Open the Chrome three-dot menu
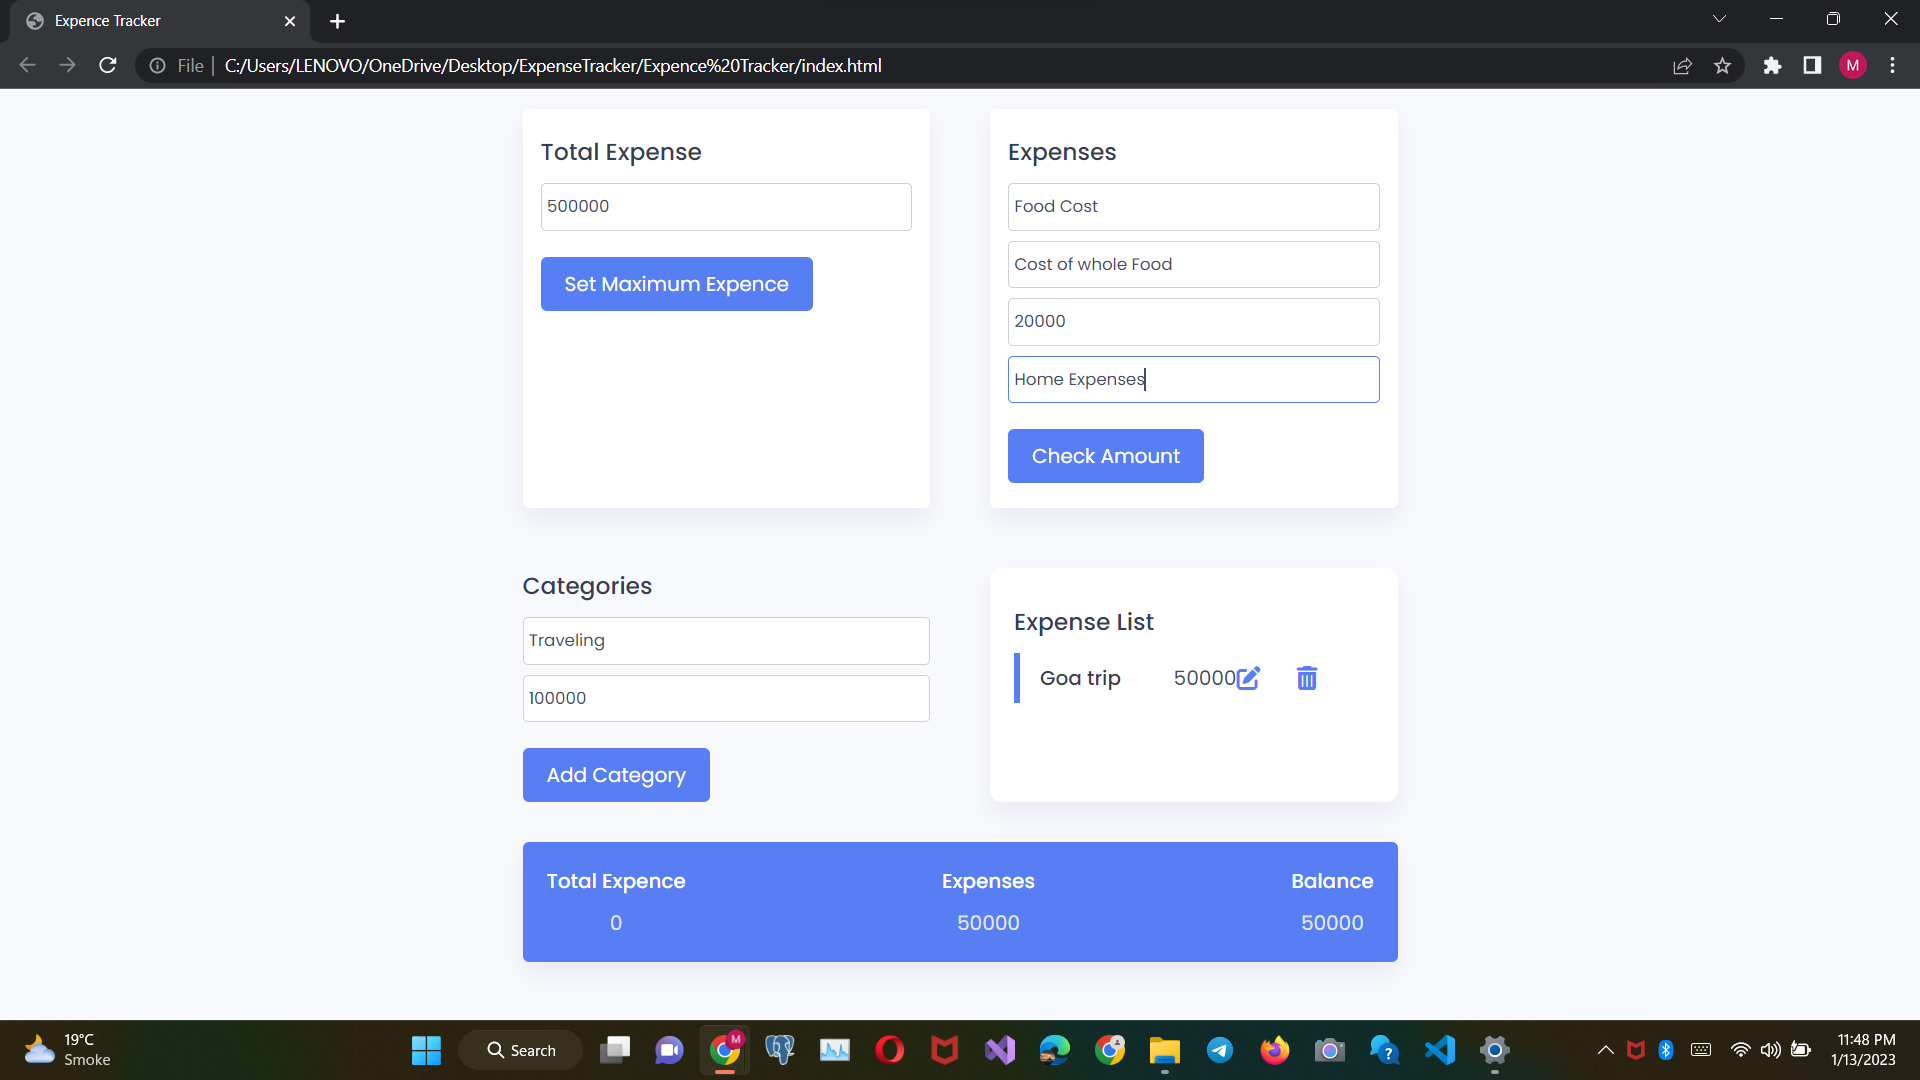 click(x=1892, y=66)
